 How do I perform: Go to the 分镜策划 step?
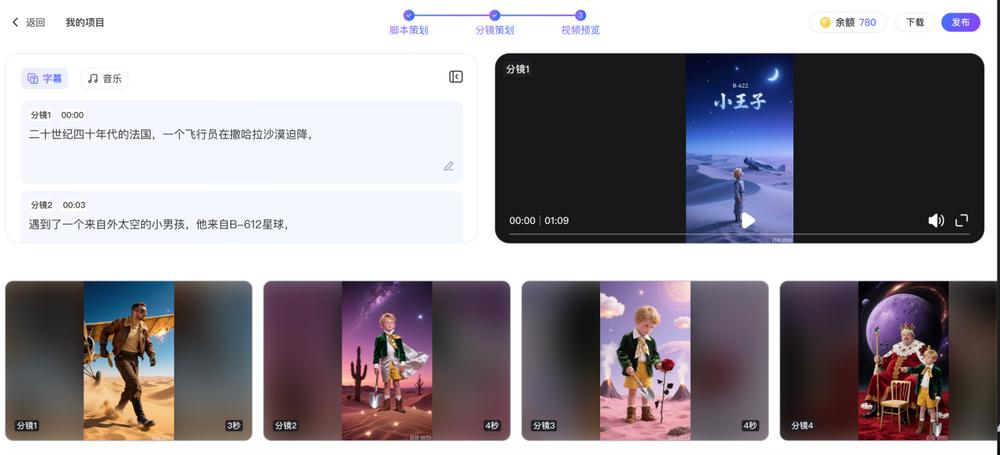click(x=494, y=22)
